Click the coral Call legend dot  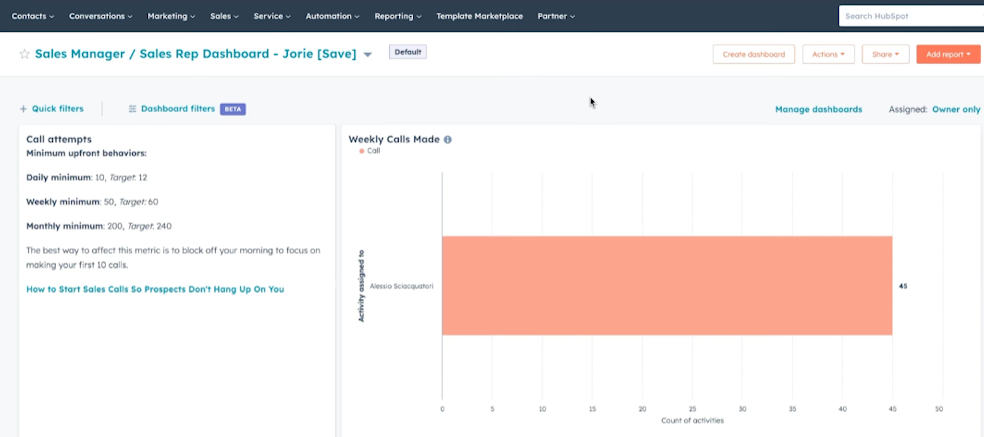[361, 151]
